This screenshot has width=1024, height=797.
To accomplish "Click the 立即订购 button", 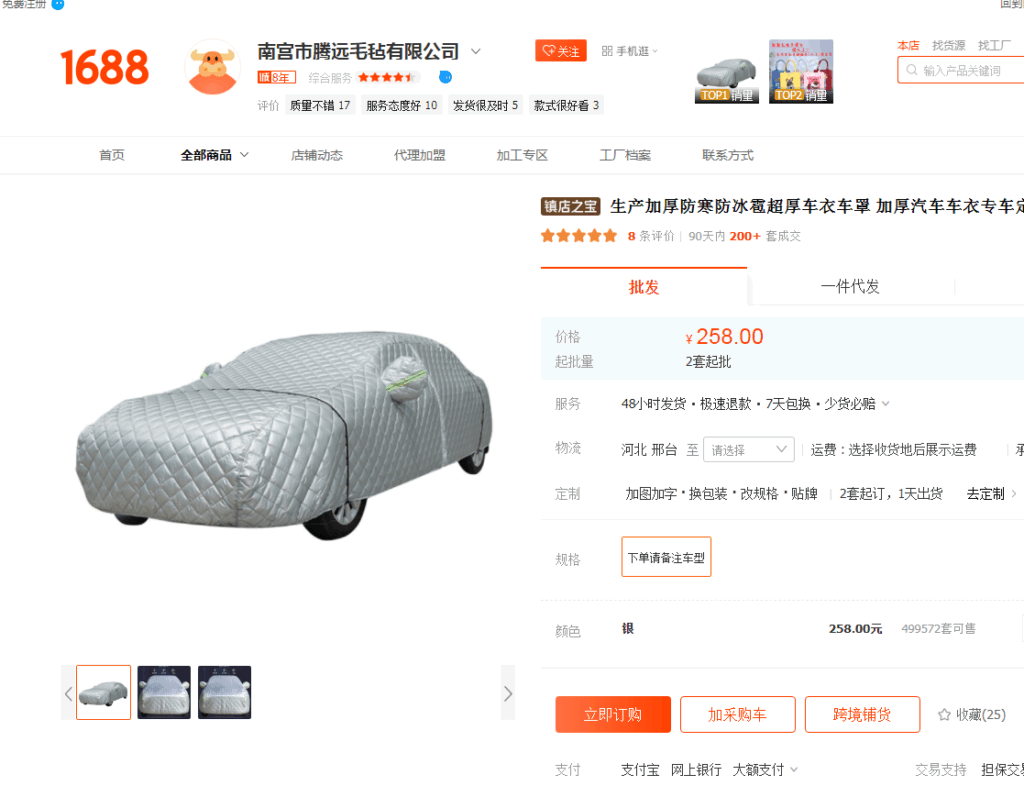I will [613, 715].
